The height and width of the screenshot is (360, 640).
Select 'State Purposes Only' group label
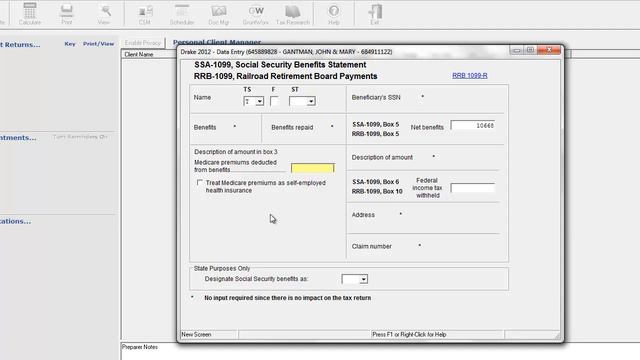222,269
